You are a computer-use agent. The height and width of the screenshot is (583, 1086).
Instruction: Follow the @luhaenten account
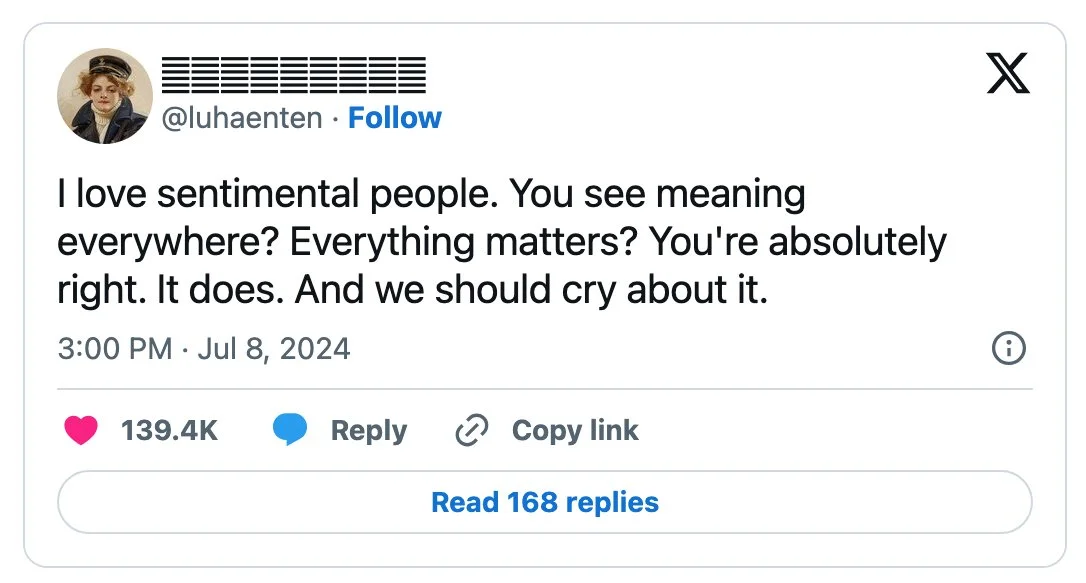click(394, 118)
